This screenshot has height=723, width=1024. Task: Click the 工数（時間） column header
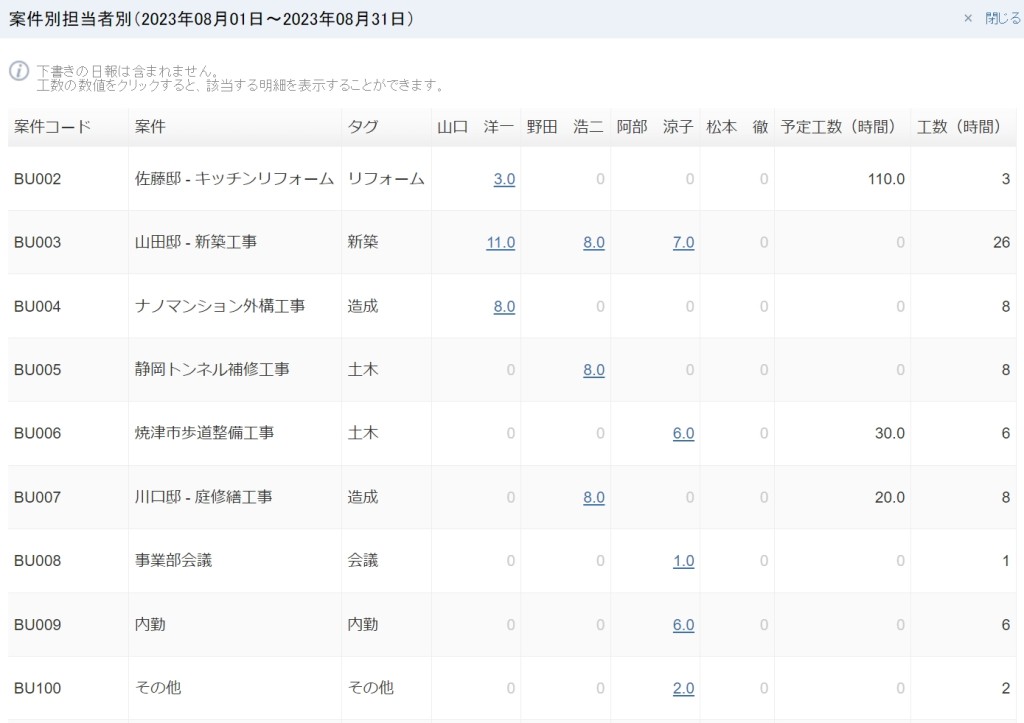click(x=963, y=127)
